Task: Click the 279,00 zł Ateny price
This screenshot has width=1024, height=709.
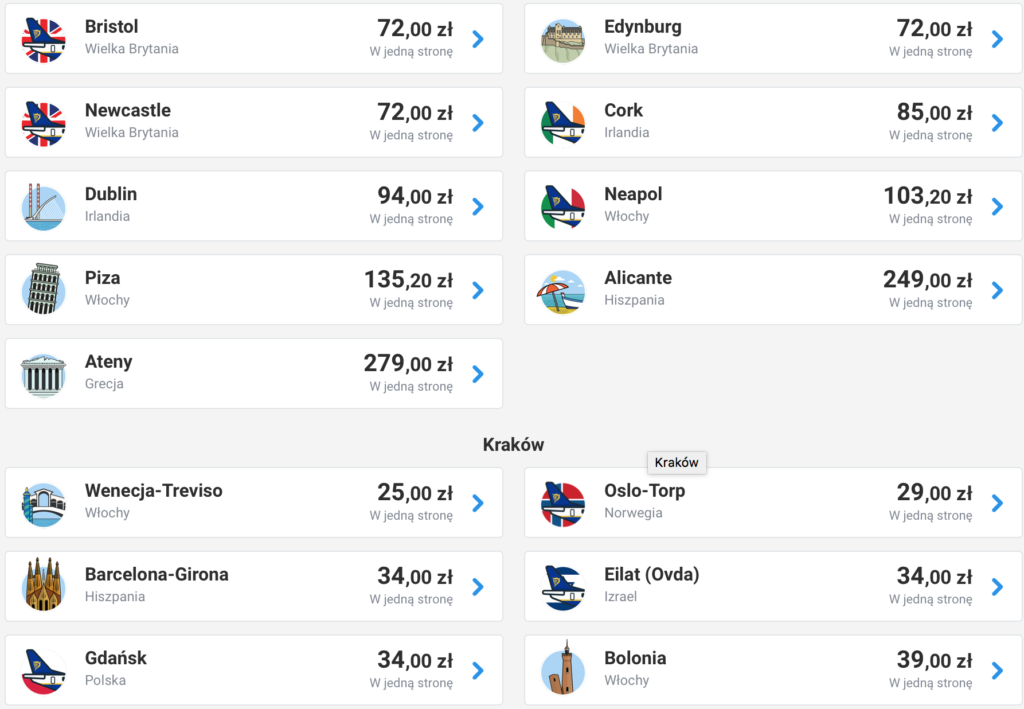Action: (x=408, y=363)
